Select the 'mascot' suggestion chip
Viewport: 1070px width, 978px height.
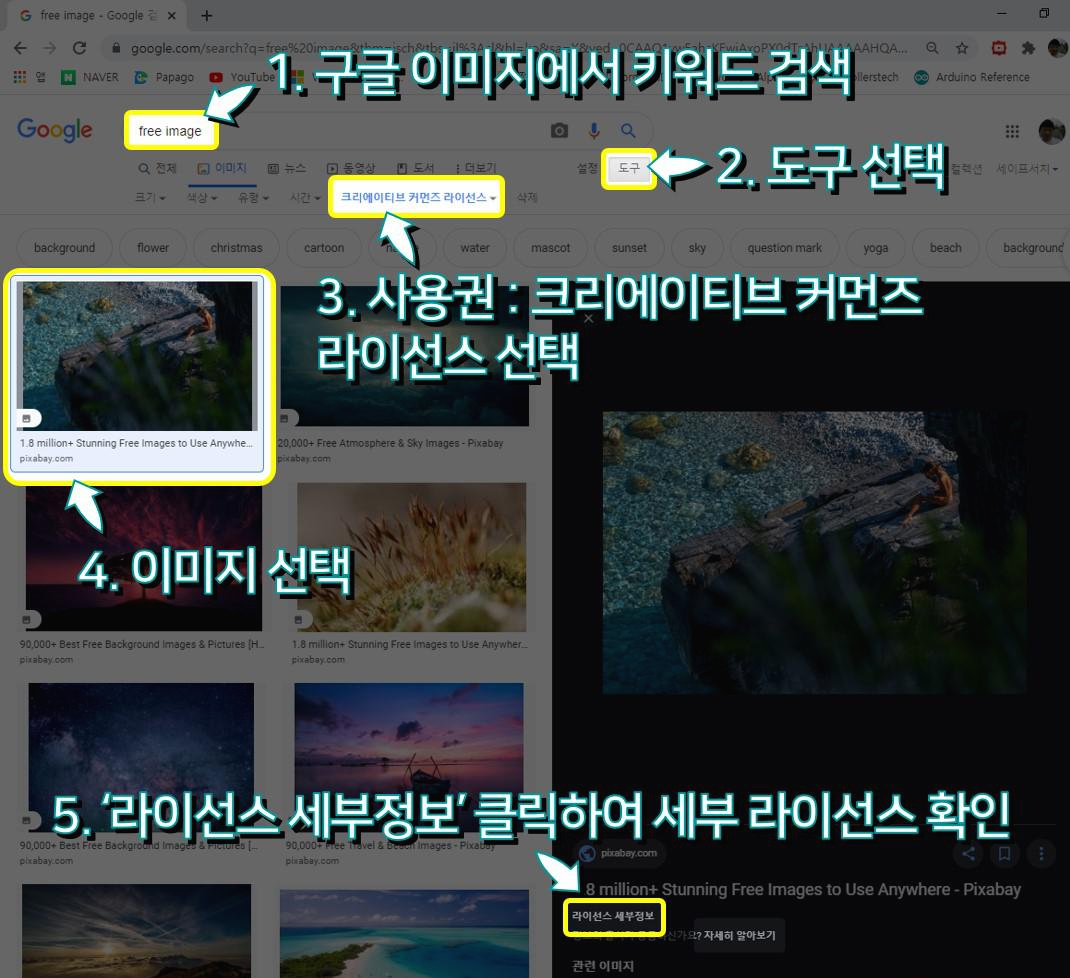[551, 248]
